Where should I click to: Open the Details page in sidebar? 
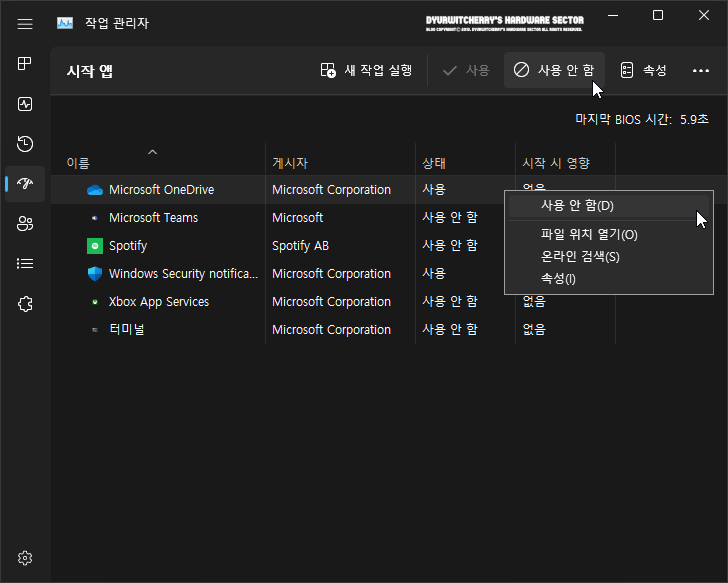(25, 264)
